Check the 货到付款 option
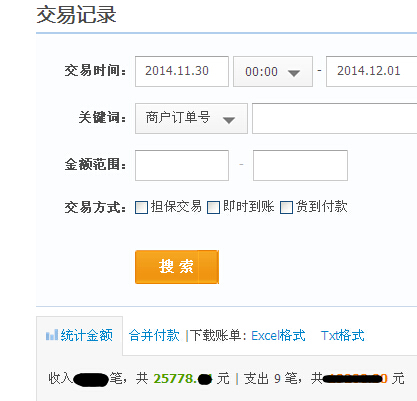 pyautogui.click(x=286, y=207)
